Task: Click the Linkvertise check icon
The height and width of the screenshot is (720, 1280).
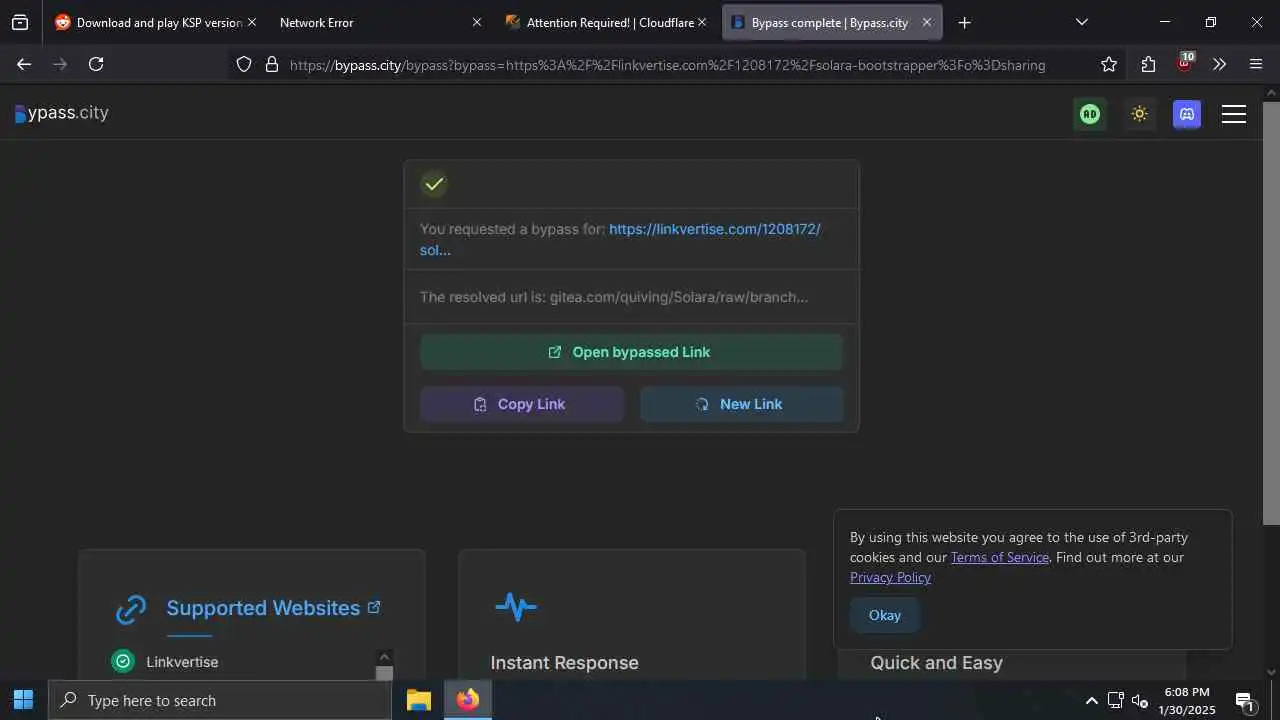Action: click(123, 662)
